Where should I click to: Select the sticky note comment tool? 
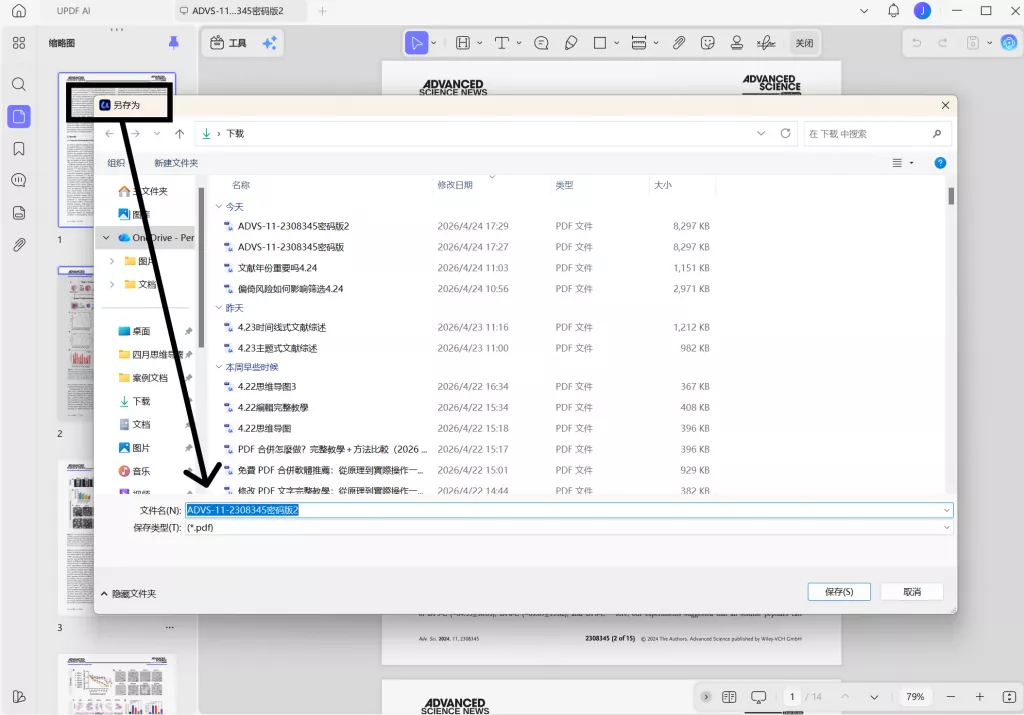pyautogui.click(x=541, y=43)
